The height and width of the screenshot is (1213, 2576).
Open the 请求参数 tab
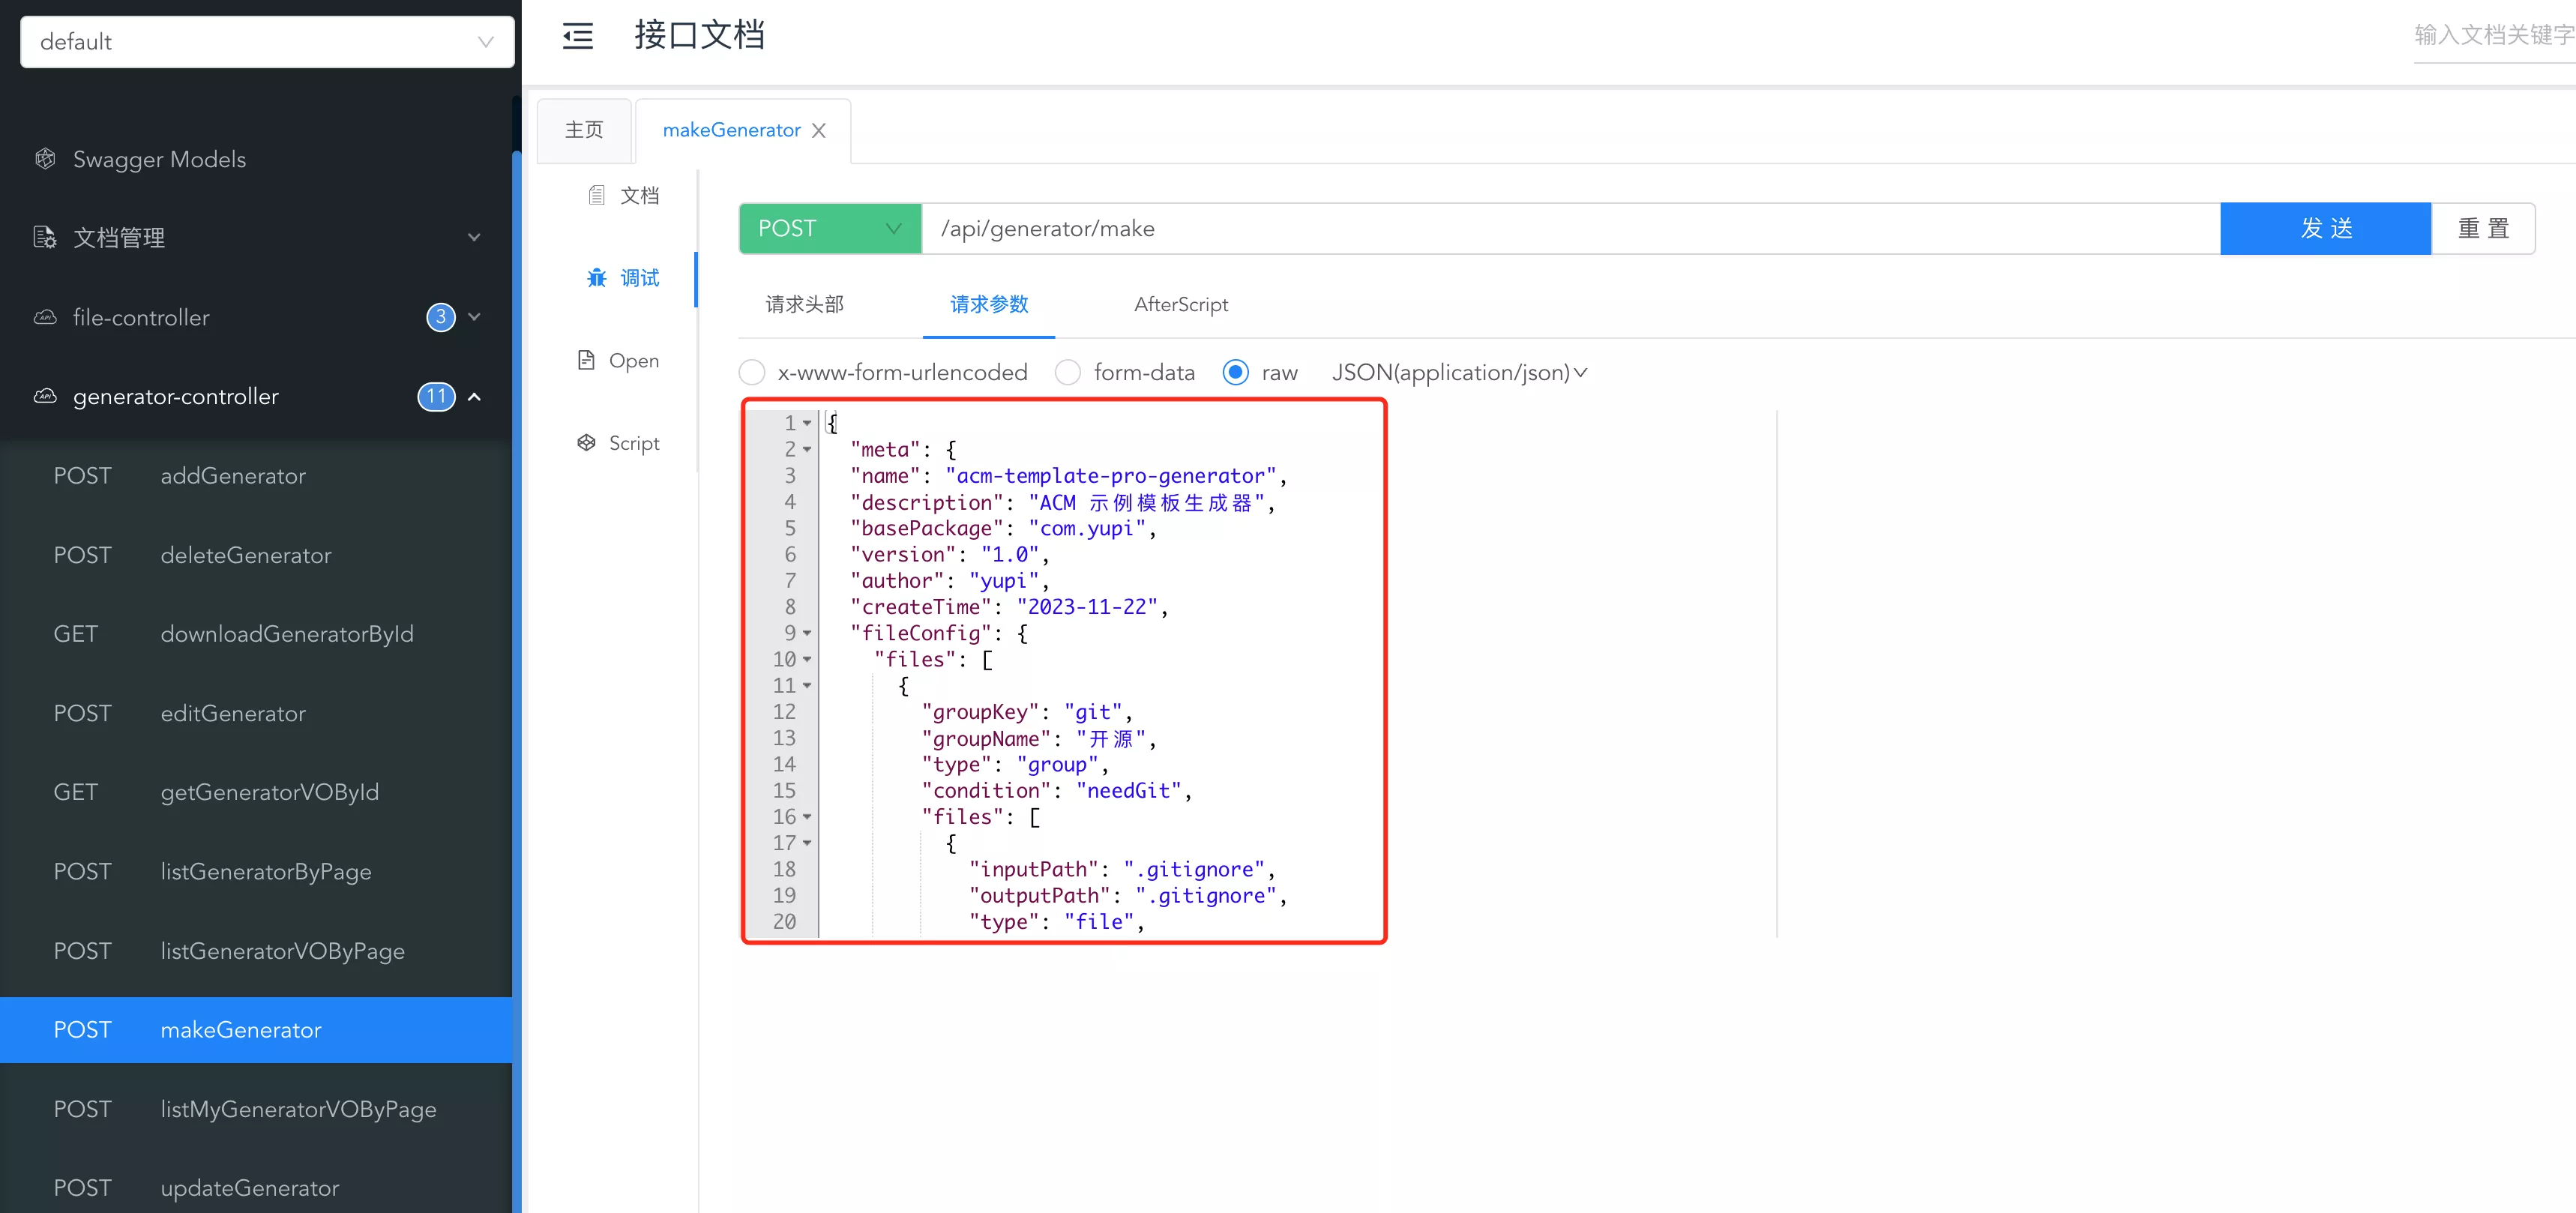click(x=988, y=304)
